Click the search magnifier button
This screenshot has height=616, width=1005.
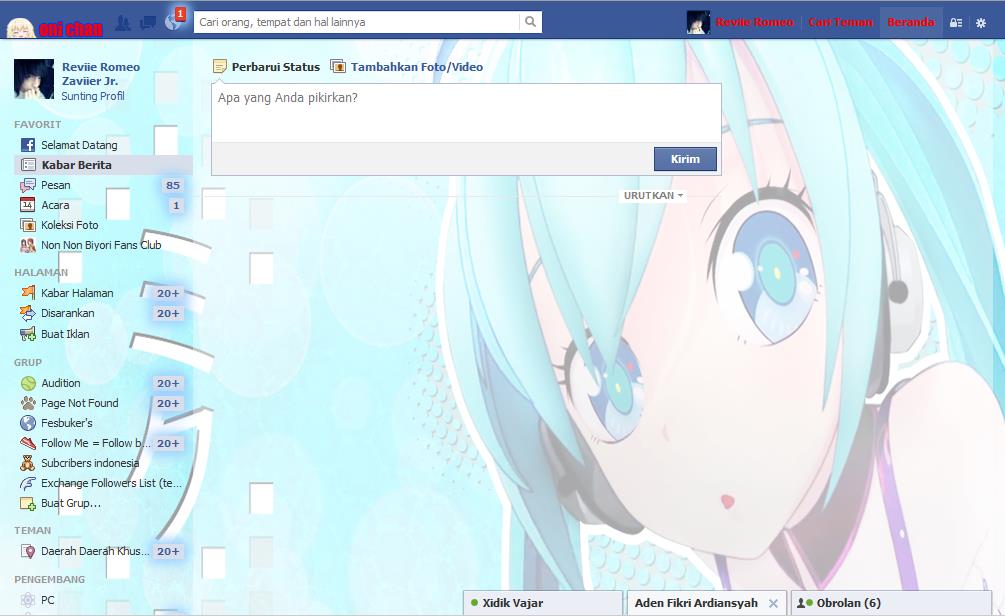pyautogui.click(x=530, y=22)
